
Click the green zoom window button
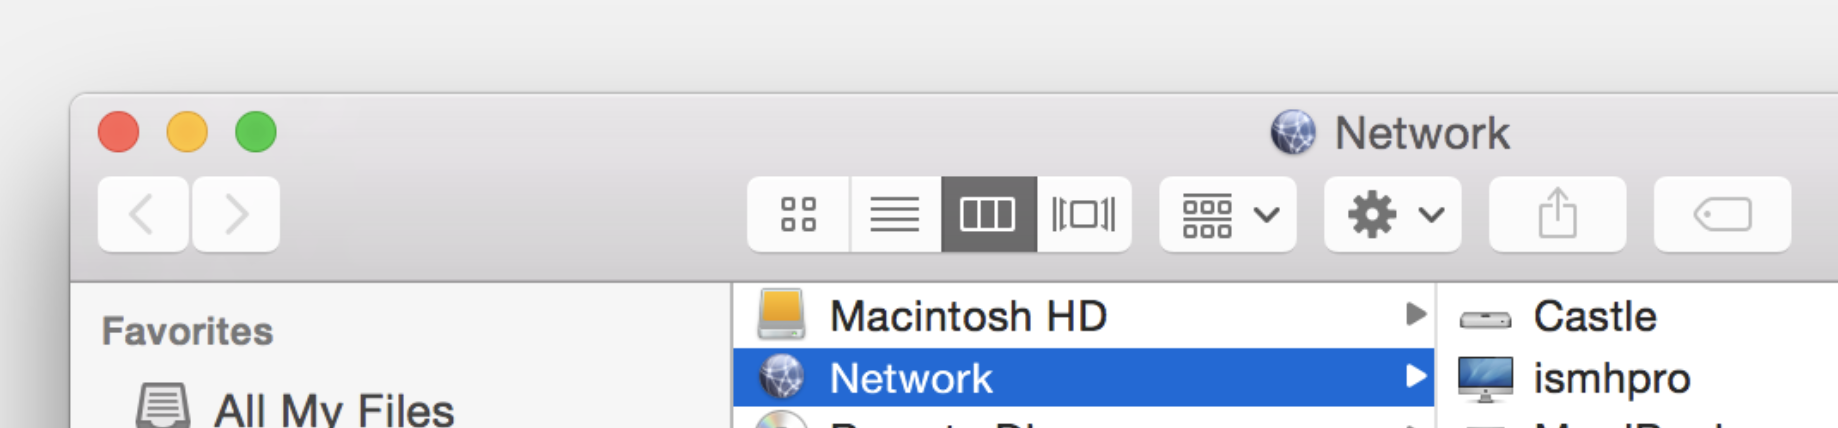[x=256, y=132]
